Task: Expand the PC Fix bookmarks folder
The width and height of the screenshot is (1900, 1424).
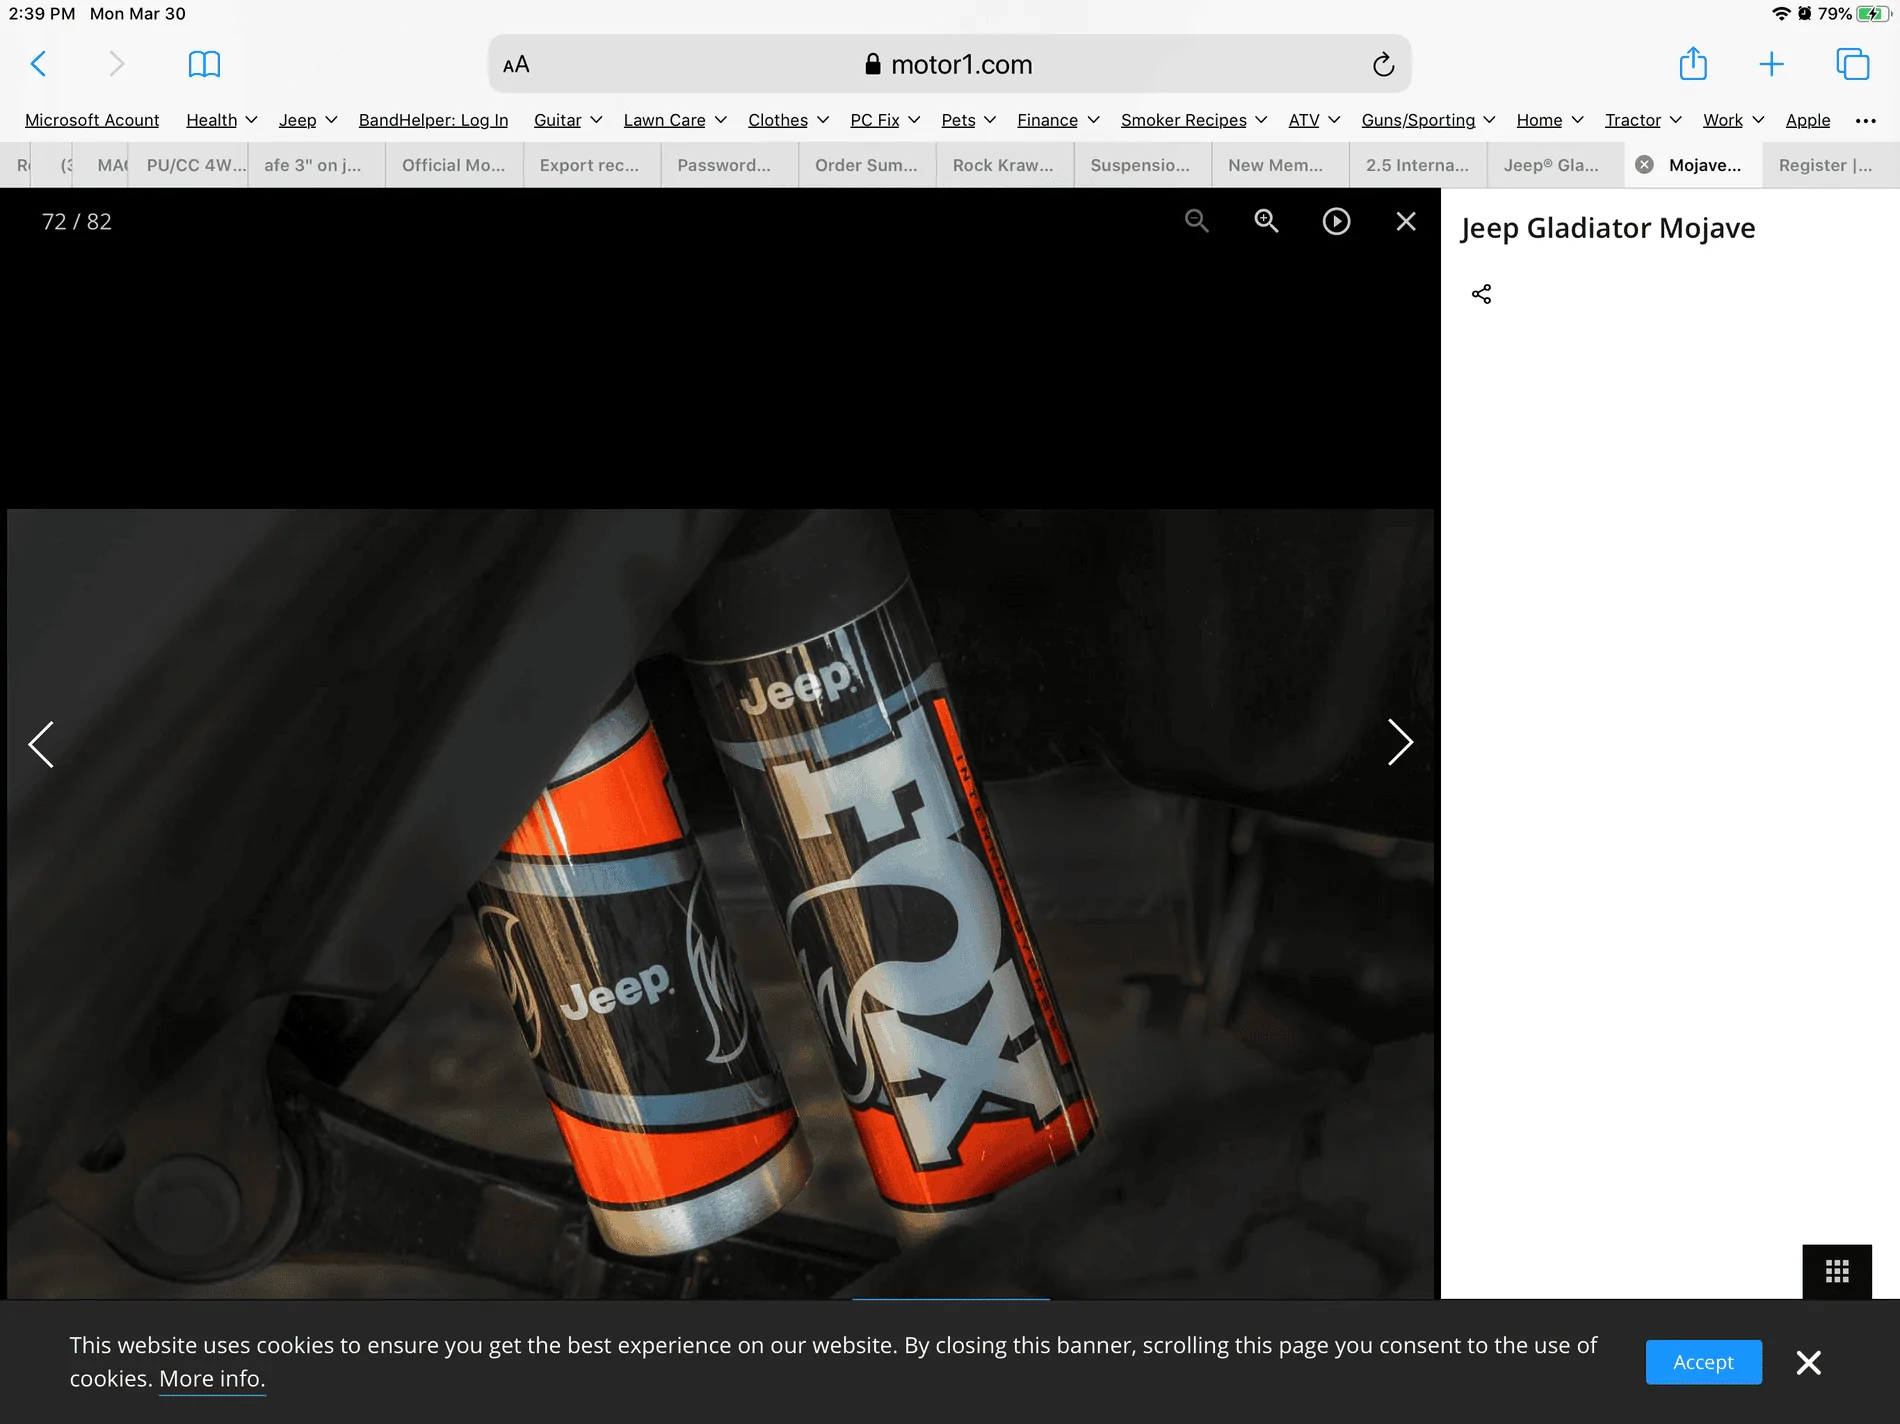Action: [885, 120]
